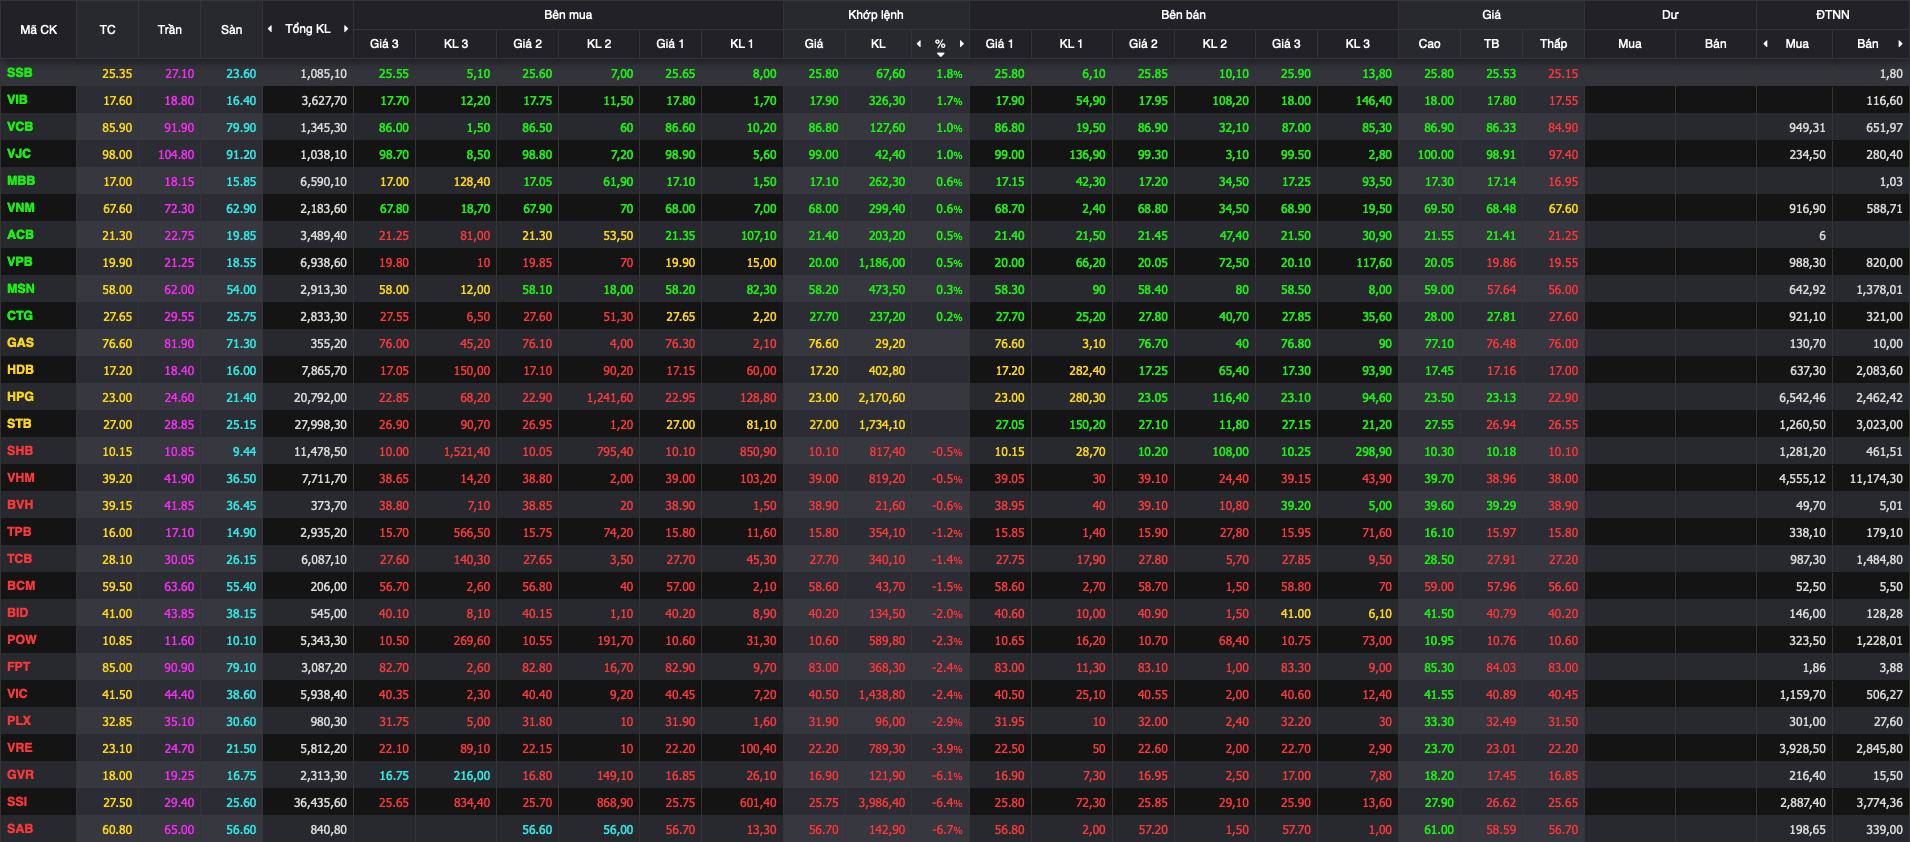Sort by the % column header

point(940,44)
